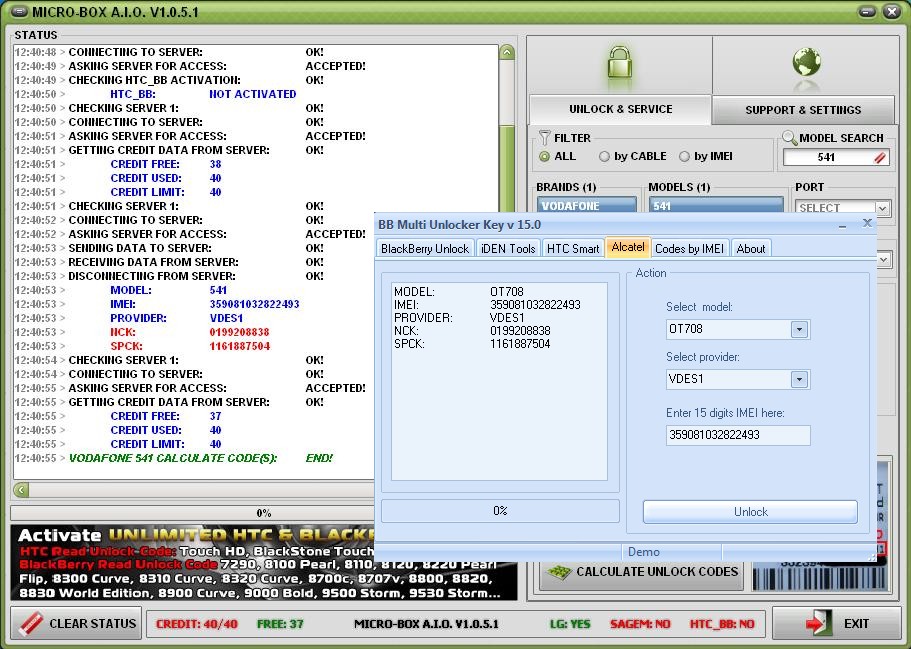The width and height of the screenshot is (911, 649).
Task: Minimize the BB Multi Unlocker Key window
Action: 842,225
